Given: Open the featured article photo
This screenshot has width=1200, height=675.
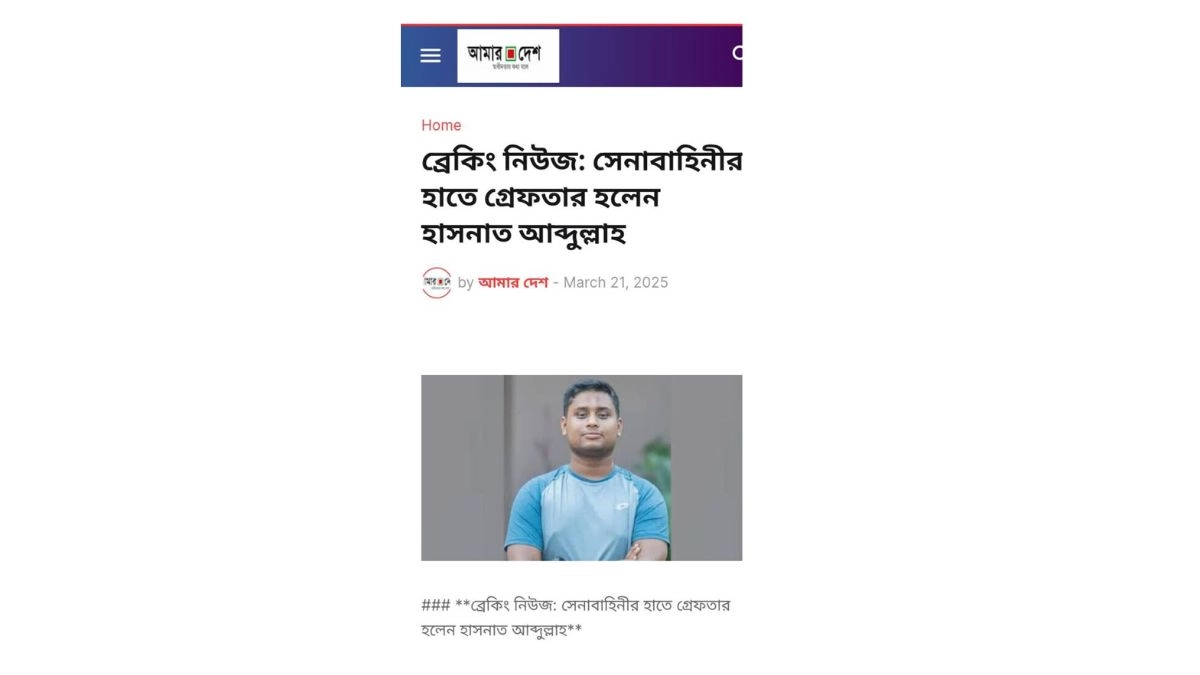Looking at the screenshot, I should pyautogui.click(x=582, y=468).
